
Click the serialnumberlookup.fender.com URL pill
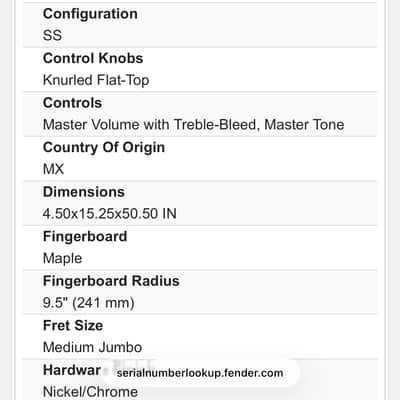(200, 373)
